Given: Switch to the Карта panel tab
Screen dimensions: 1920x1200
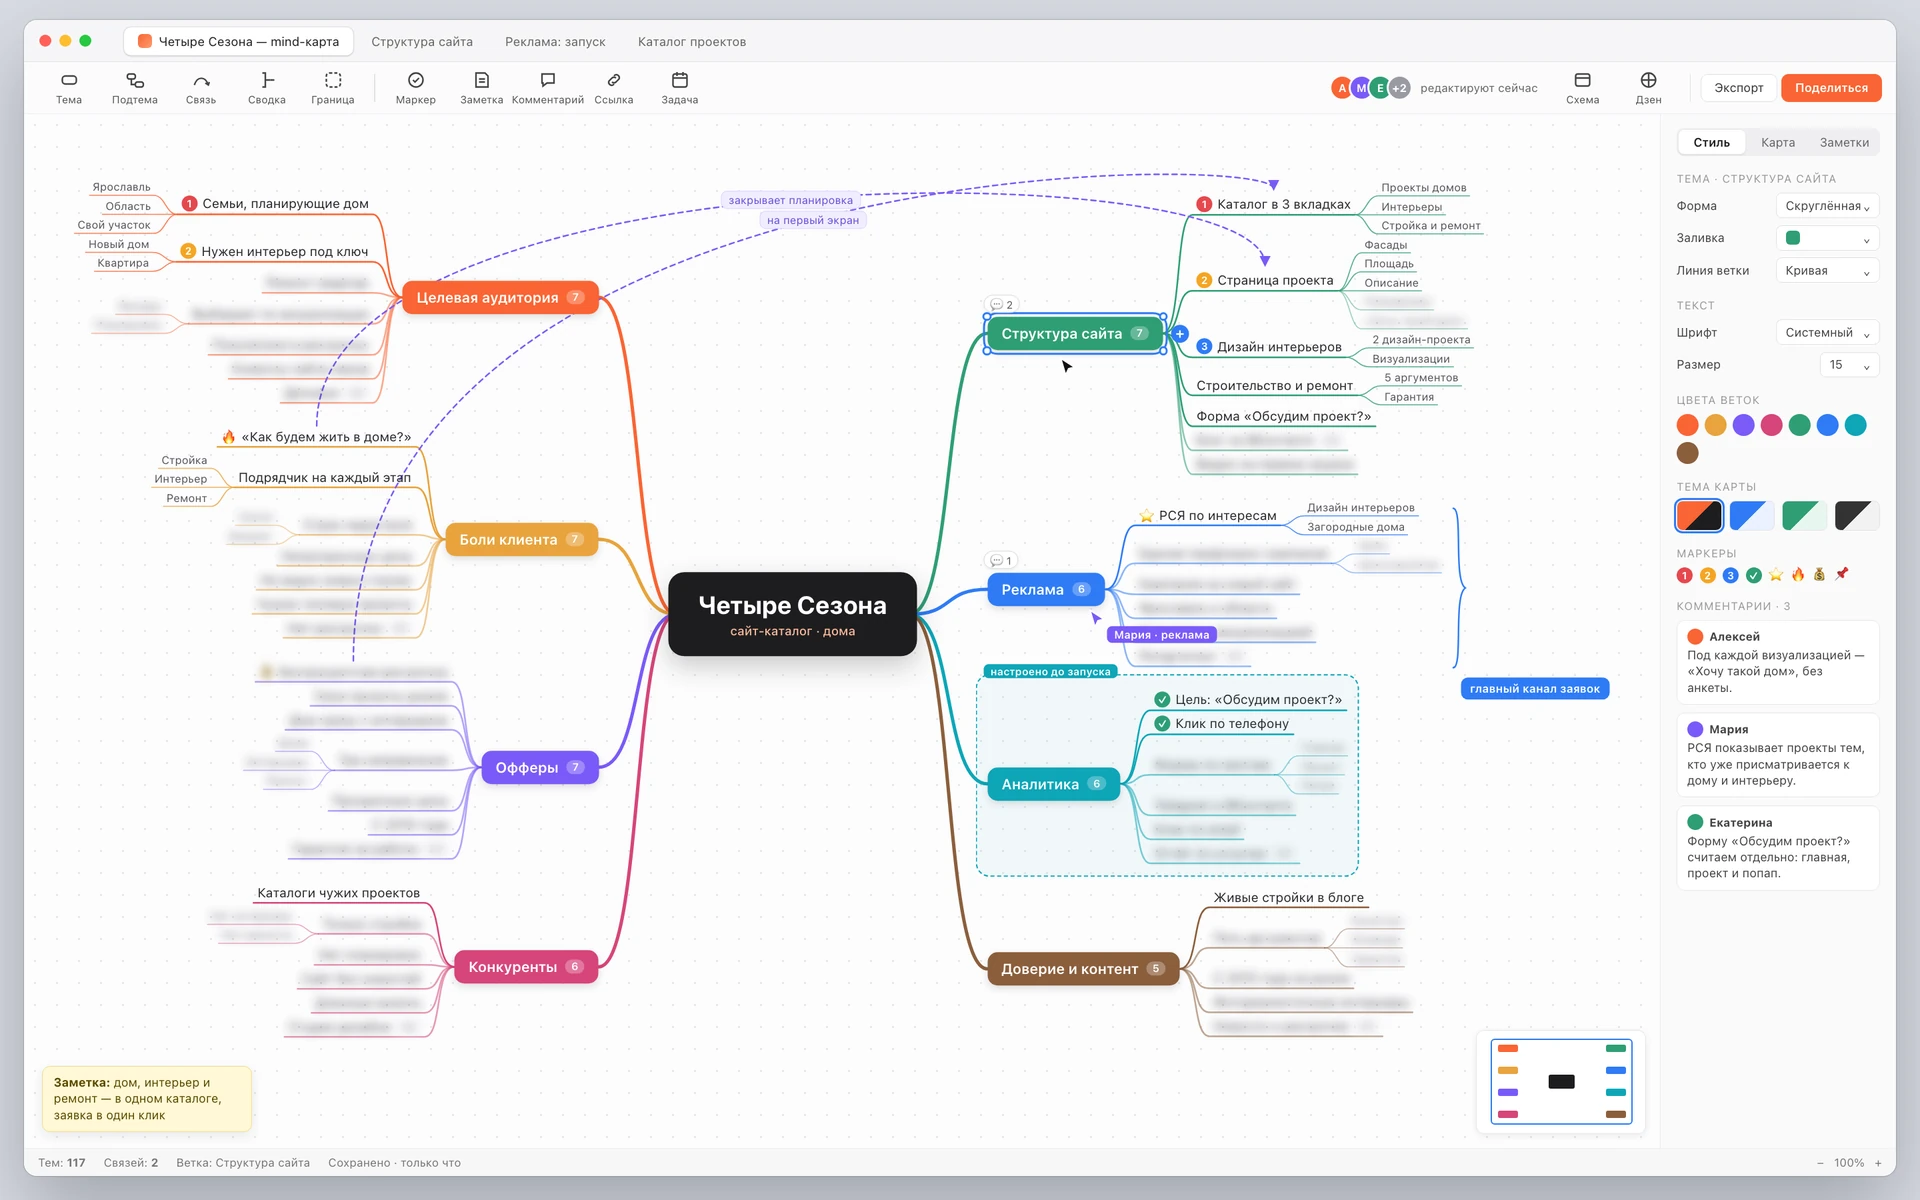Looking at the screenshot, I should pos(1778,143).
